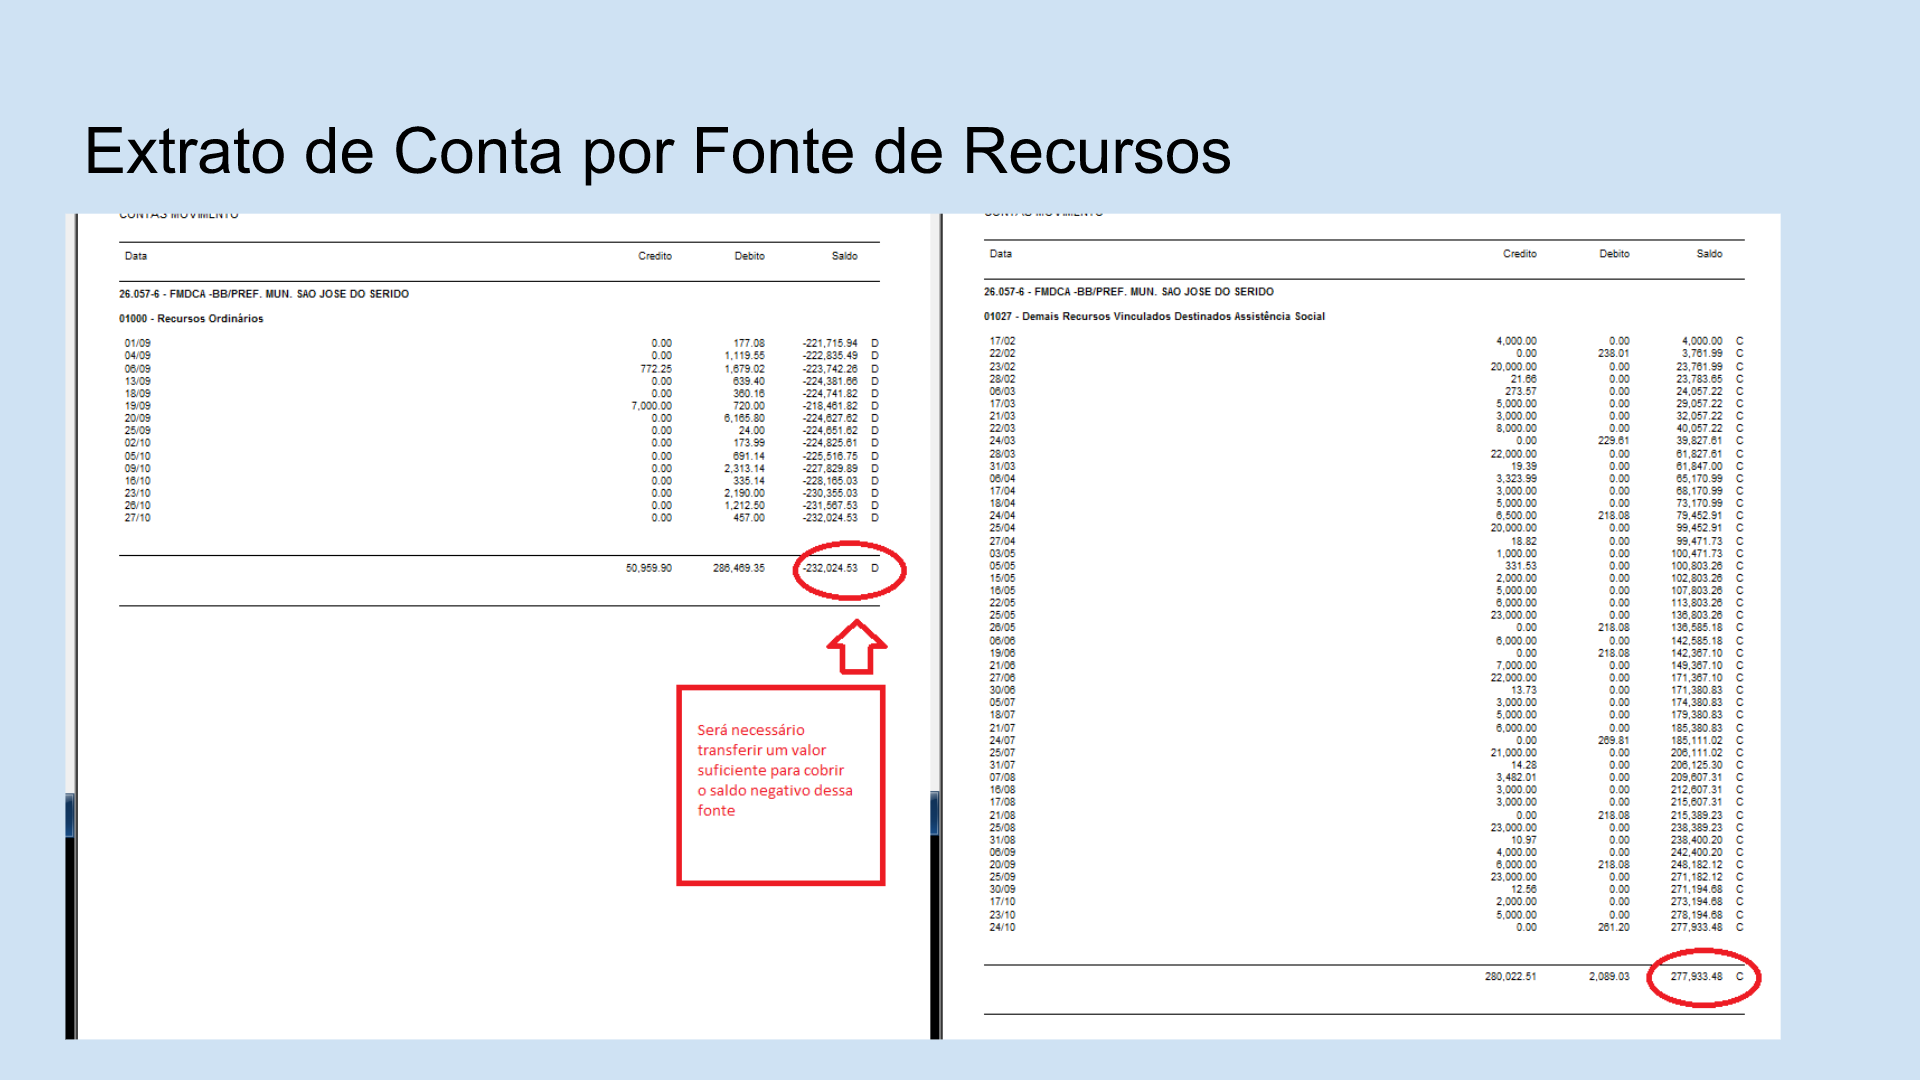This screenshot has height=1080, width=1920.
Task: Click the credit value '772.25'
Action: point(656,369)
